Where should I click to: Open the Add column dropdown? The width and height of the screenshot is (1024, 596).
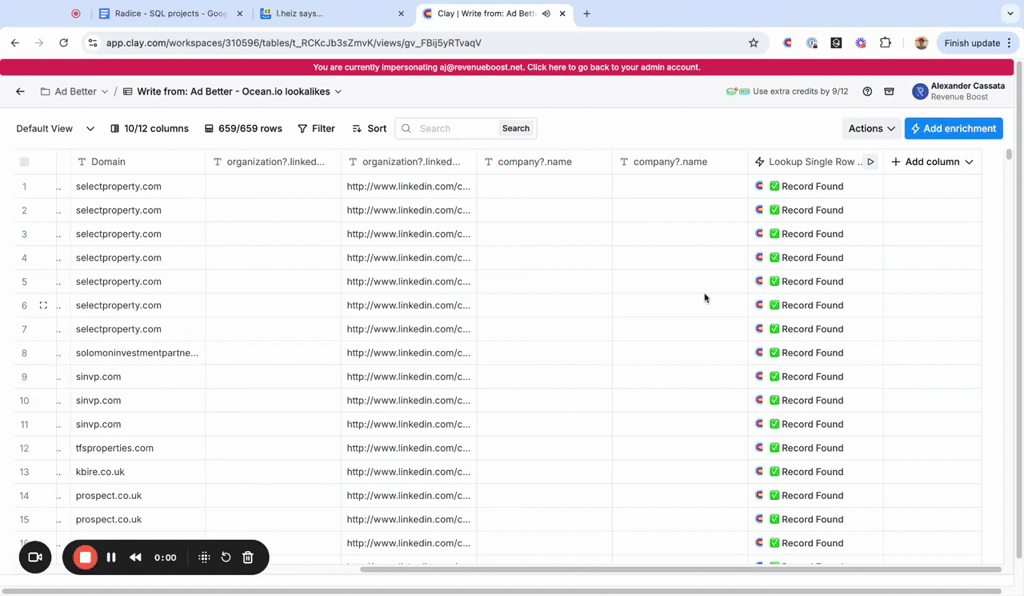point(932,162)
